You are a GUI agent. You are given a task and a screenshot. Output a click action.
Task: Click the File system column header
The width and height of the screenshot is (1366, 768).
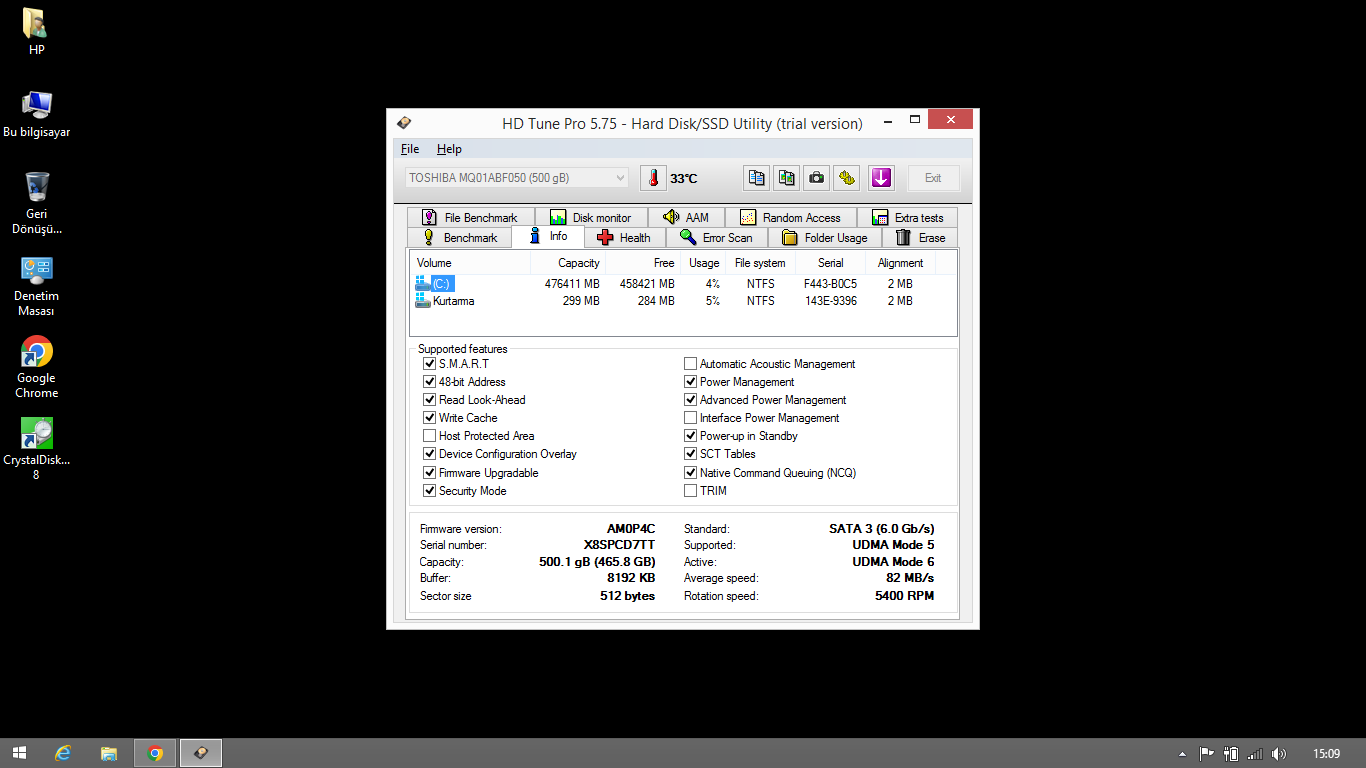click(x=760, y=263)
